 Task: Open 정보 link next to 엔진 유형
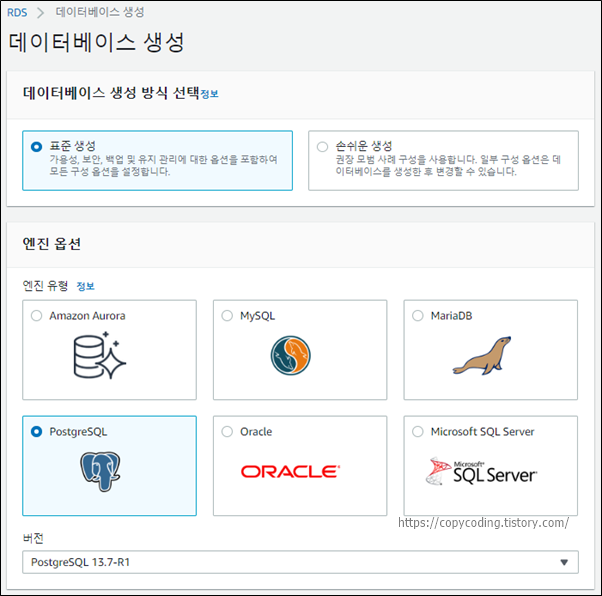tap(85, 286)
